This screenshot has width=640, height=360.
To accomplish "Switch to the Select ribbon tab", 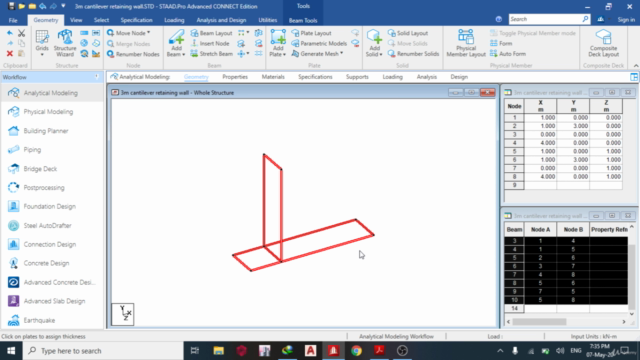I will point(101,20).
